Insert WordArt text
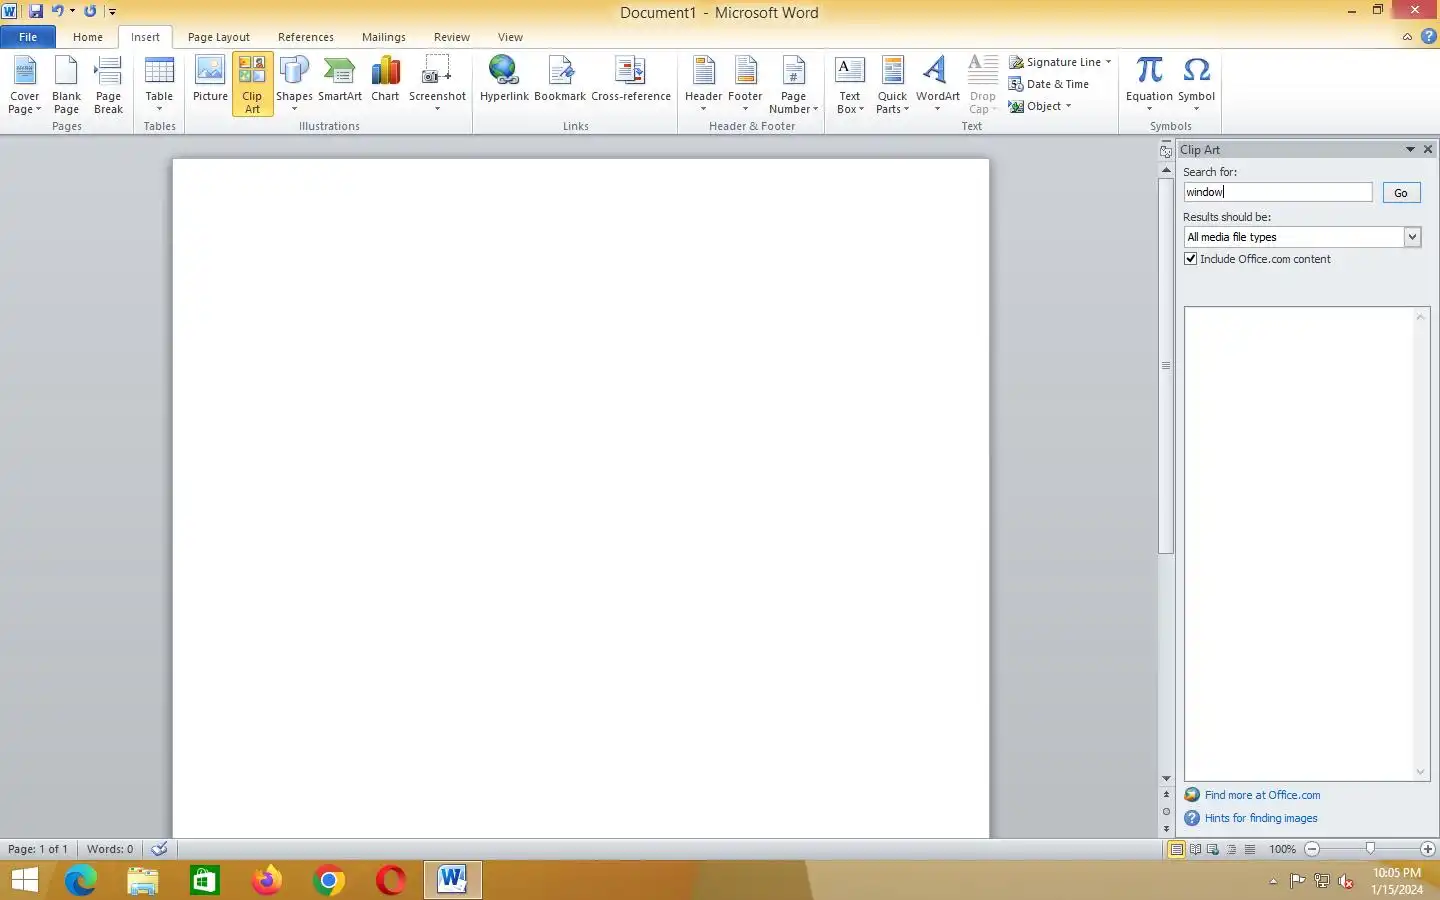 point(937,85)
